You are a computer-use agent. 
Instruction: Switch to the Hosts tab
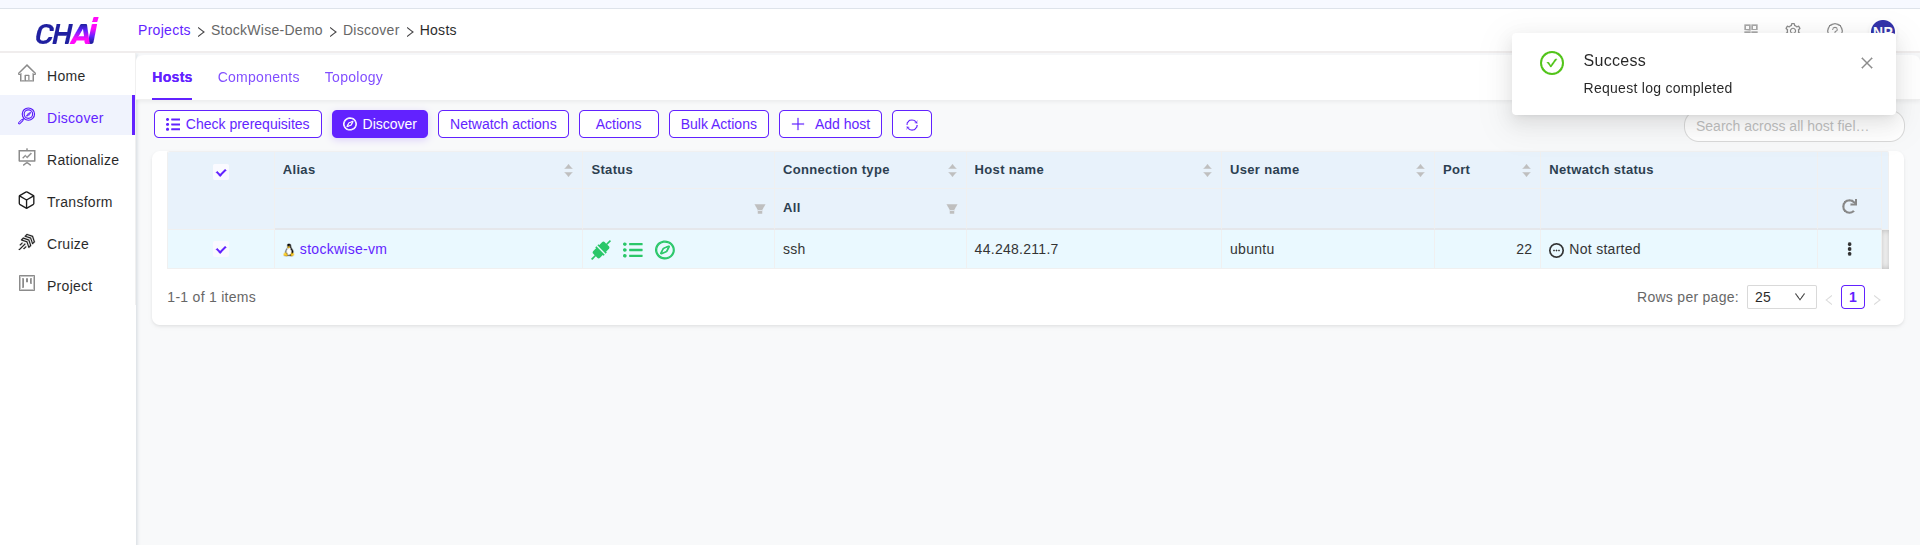pyautogui.click(x=172, y=77)
